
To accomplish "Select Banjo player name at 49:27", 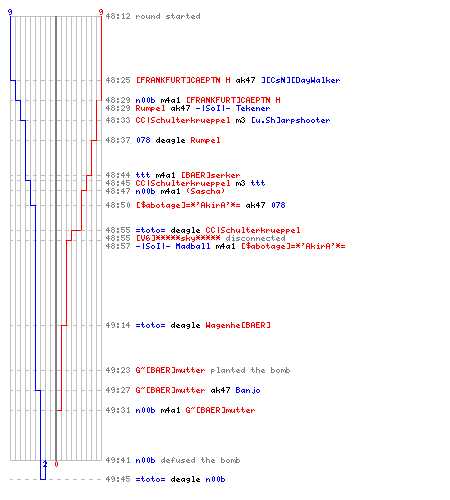I will 248,390.
